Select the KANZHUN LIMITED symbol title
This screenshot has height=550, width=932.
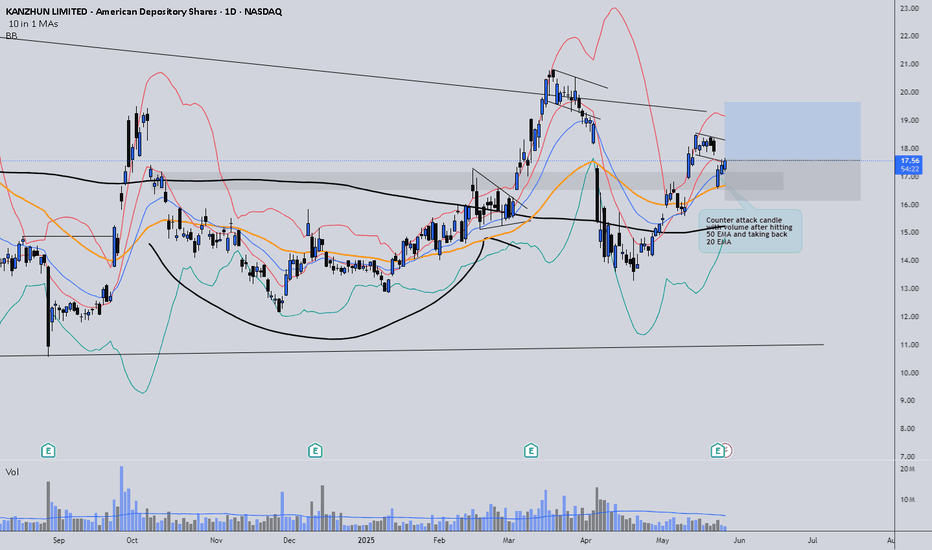144,11
